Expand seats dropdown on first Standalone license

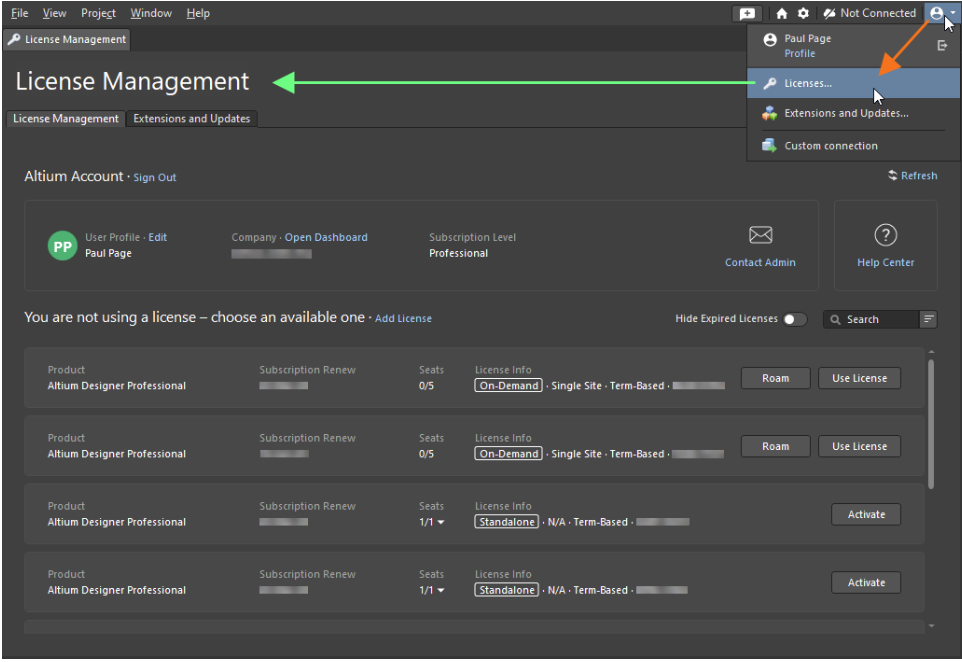coord(441,523)
